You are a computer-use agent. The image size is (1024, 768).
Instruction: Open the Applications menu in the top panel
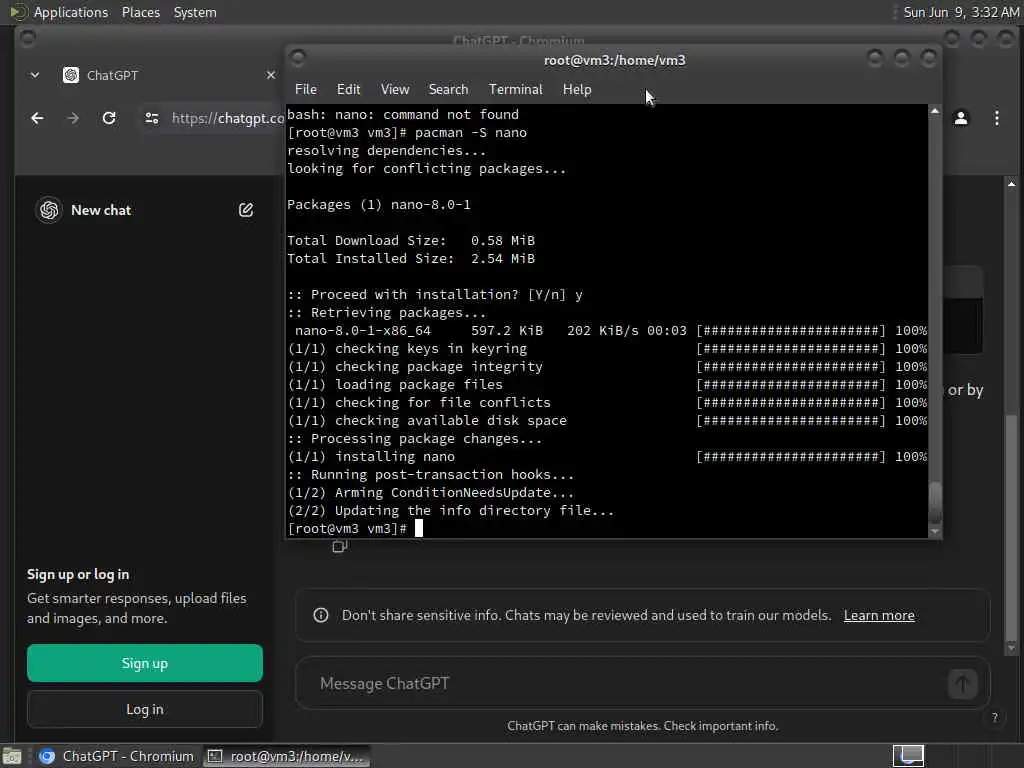coord(71,12)
